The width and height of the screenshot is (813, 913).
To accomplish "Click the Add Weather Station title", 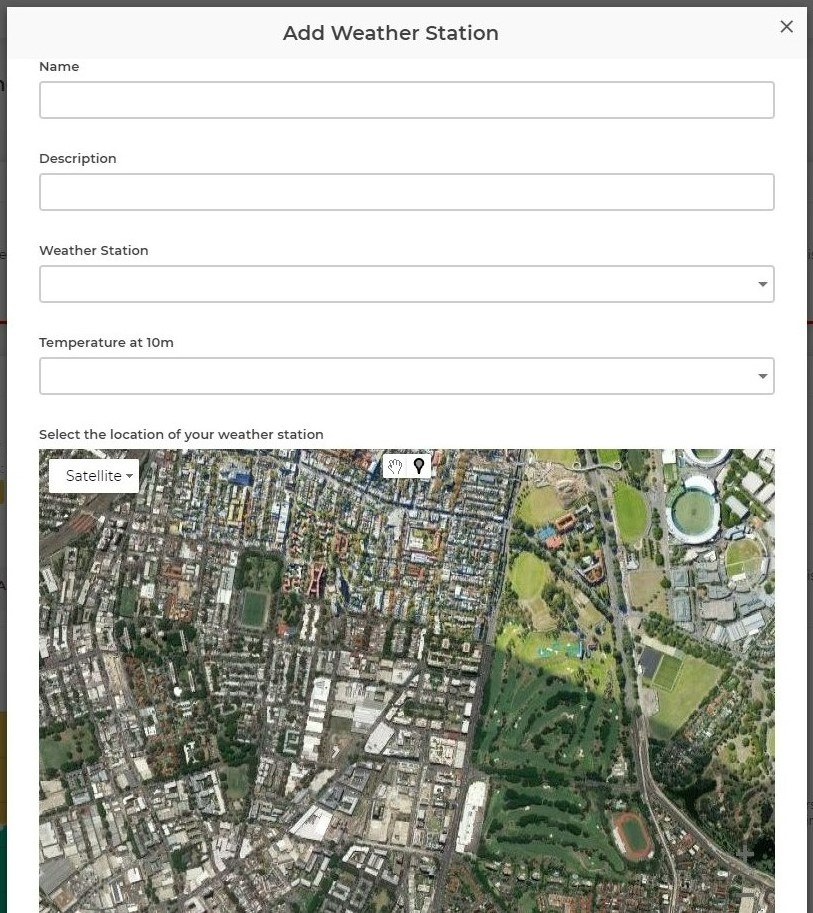I will 390,33.
